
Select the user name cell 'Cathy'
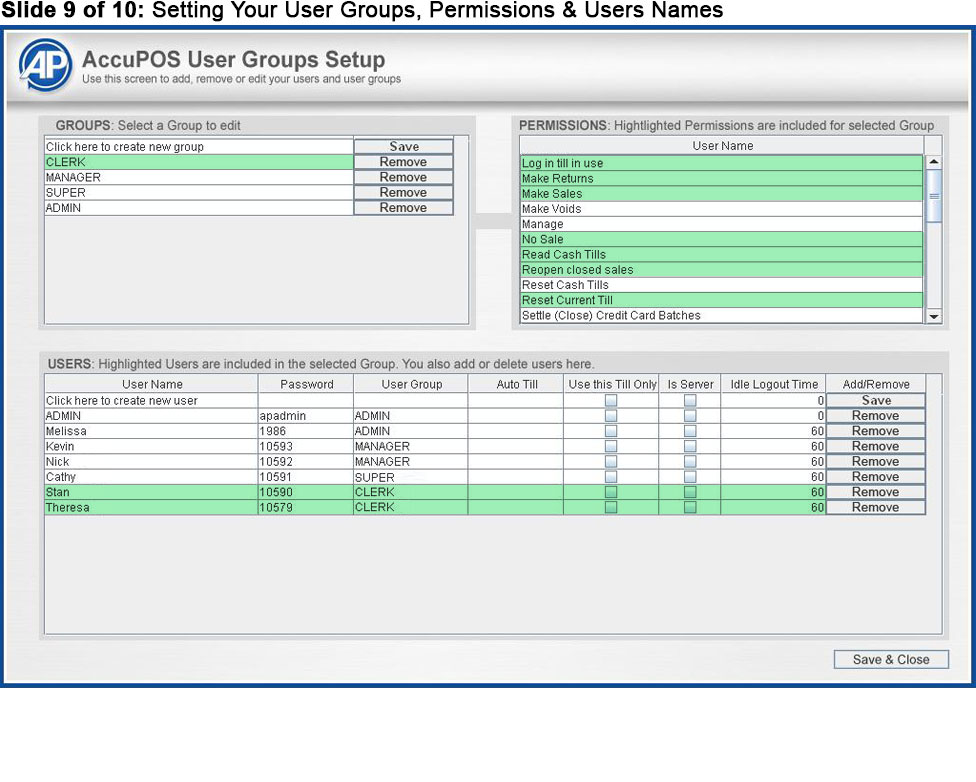coord(151,477)
